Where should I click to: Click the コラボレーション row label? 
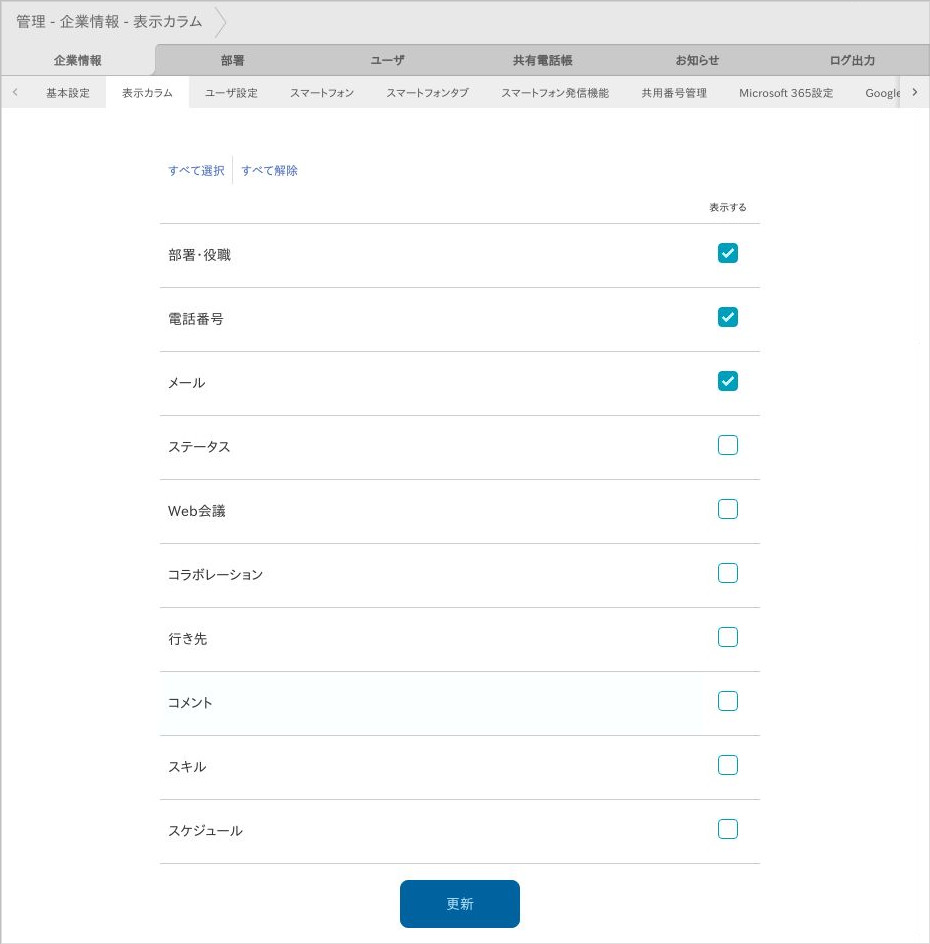coord(215,575)
